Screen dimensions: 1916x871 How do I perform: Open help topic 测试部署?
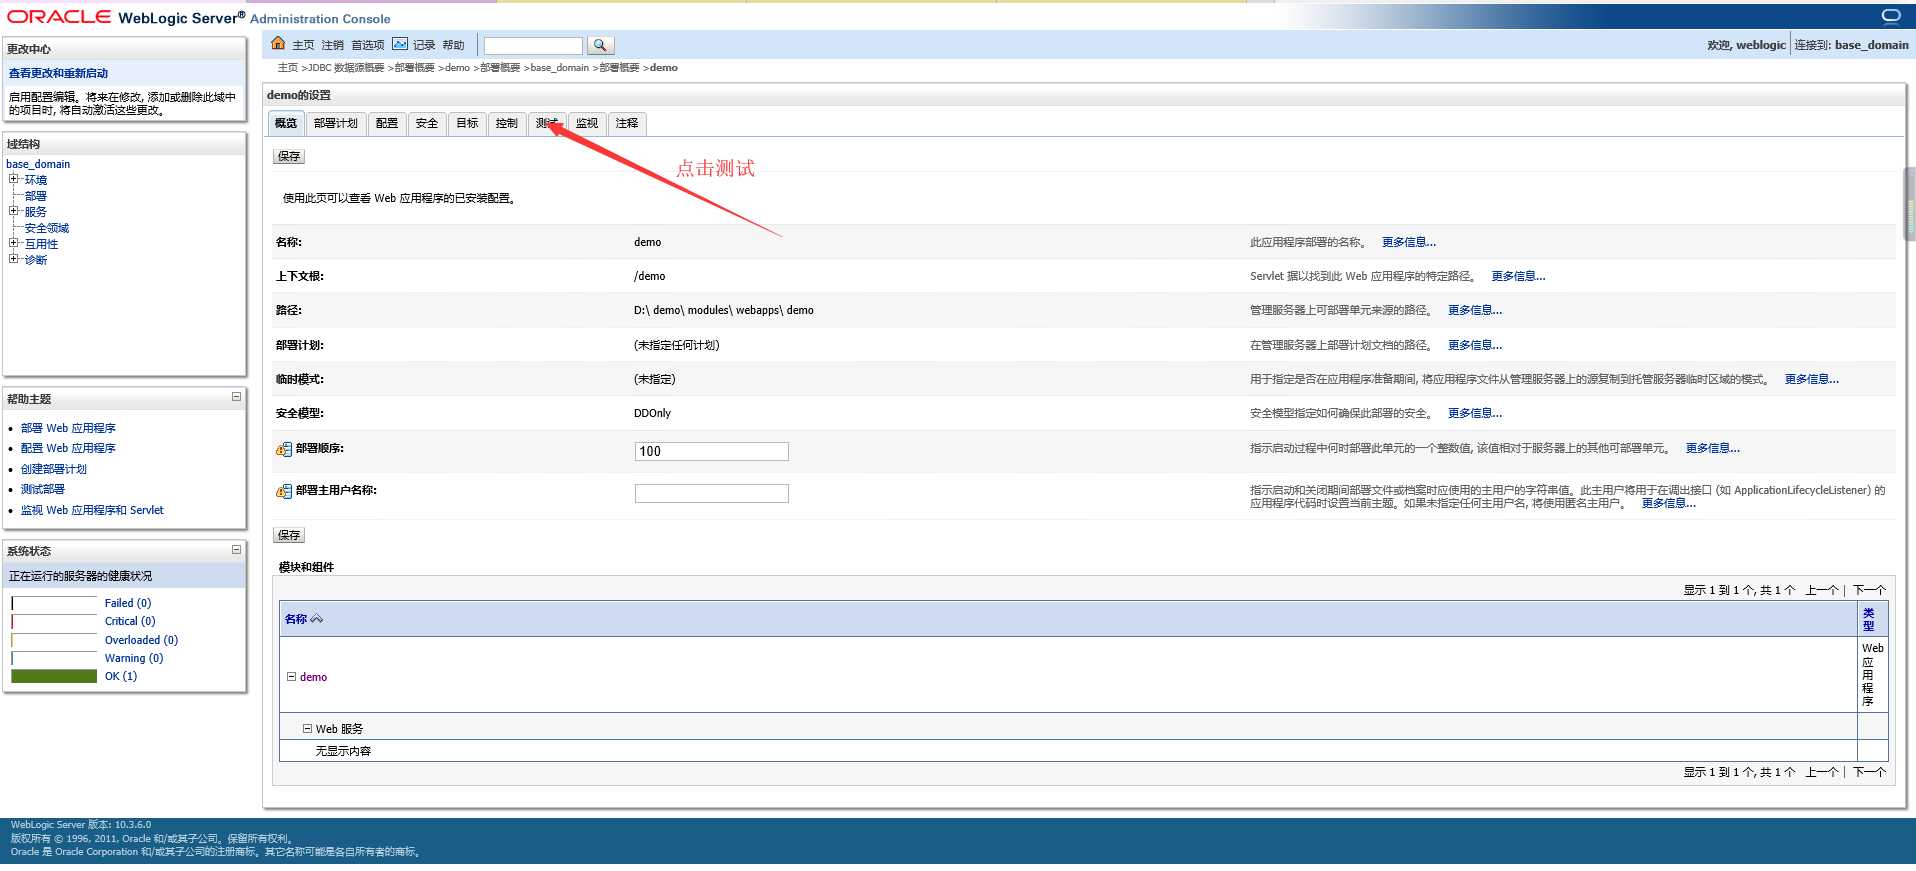click(x=43, y=489)
